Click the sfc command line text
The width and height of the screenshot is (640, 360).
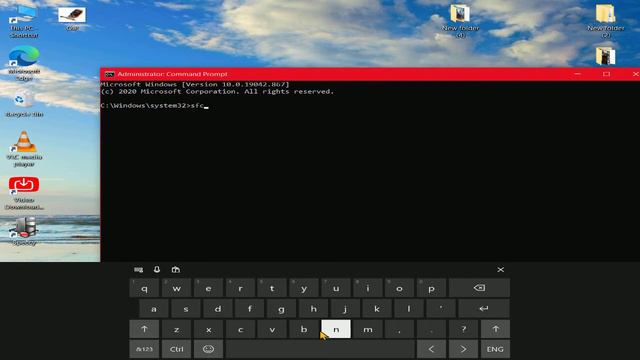[x=197, y=105]
